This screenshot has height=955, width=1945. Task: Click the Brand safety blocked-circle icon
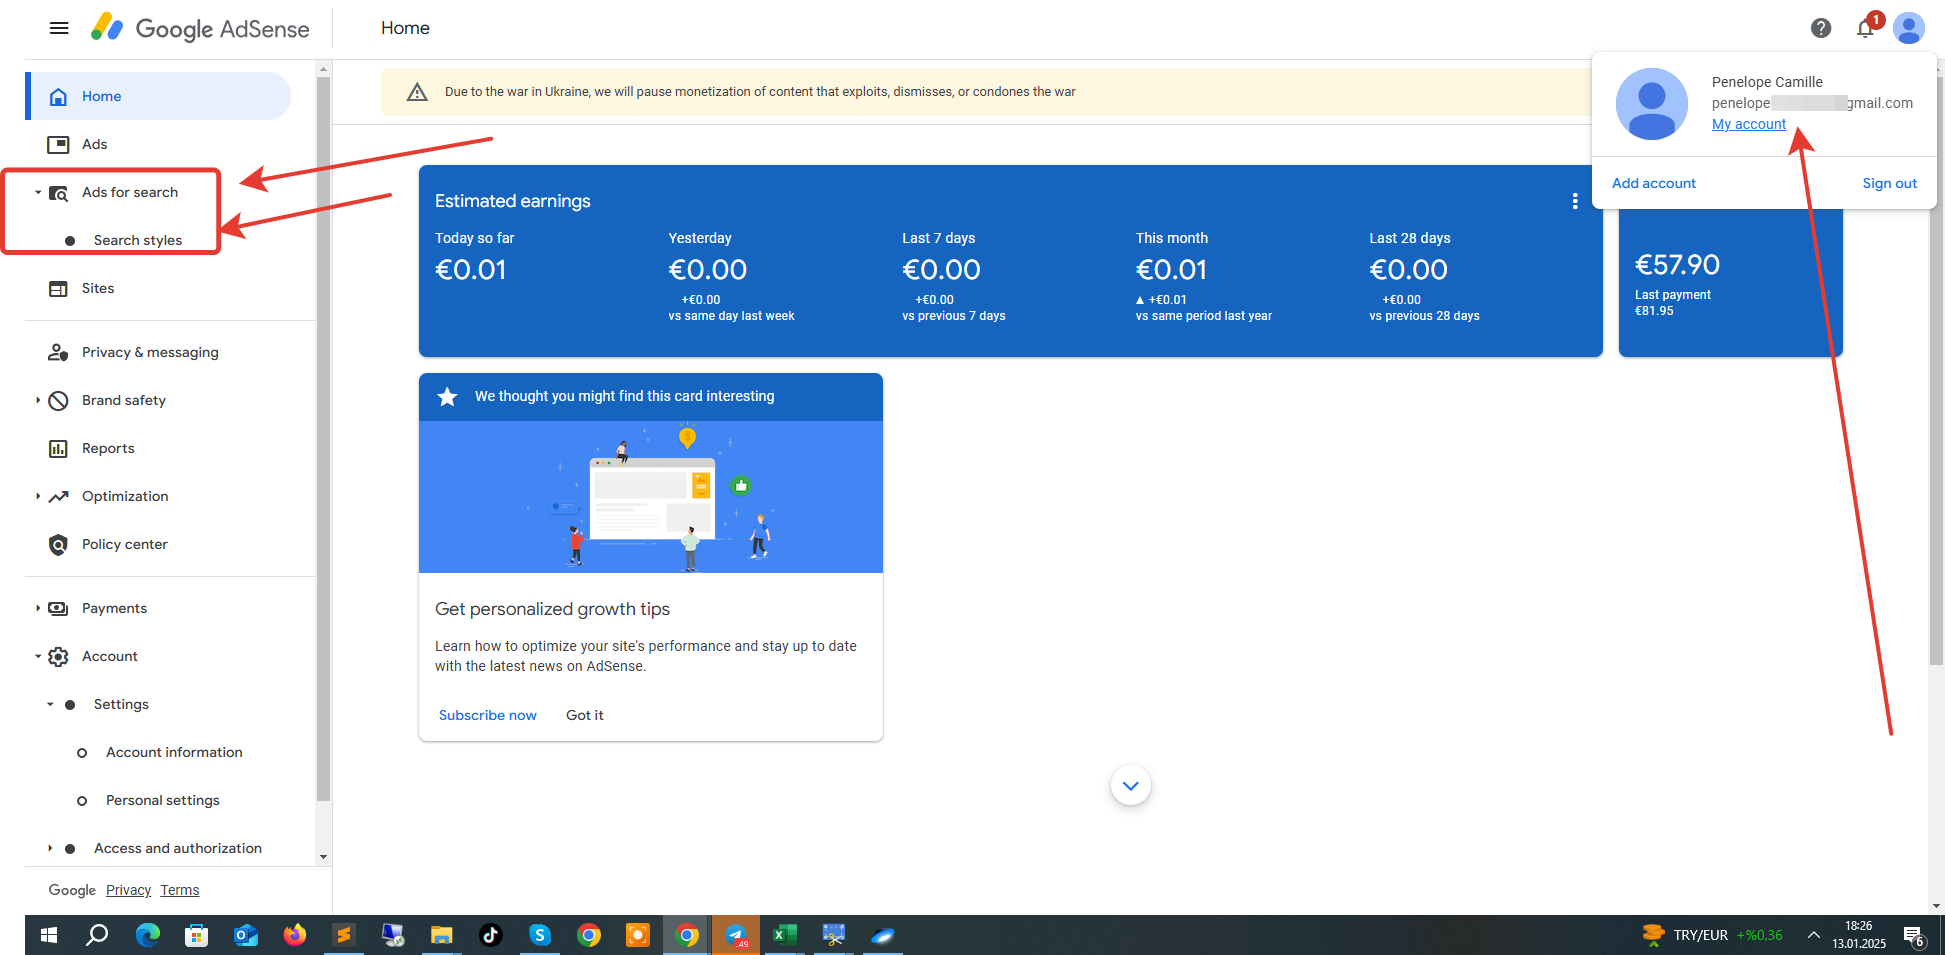[58, 400]
